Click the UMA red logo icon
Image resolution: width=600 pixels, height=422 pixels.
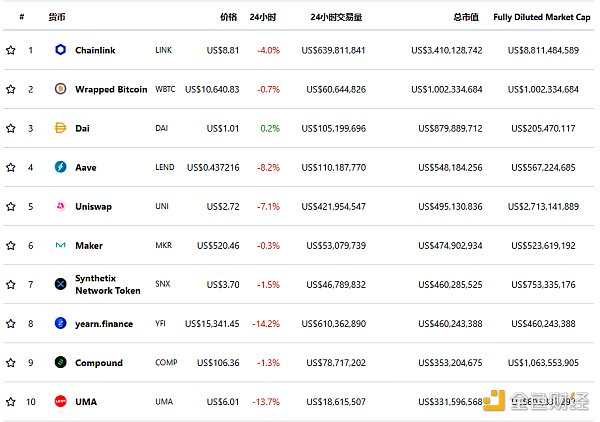60,401
